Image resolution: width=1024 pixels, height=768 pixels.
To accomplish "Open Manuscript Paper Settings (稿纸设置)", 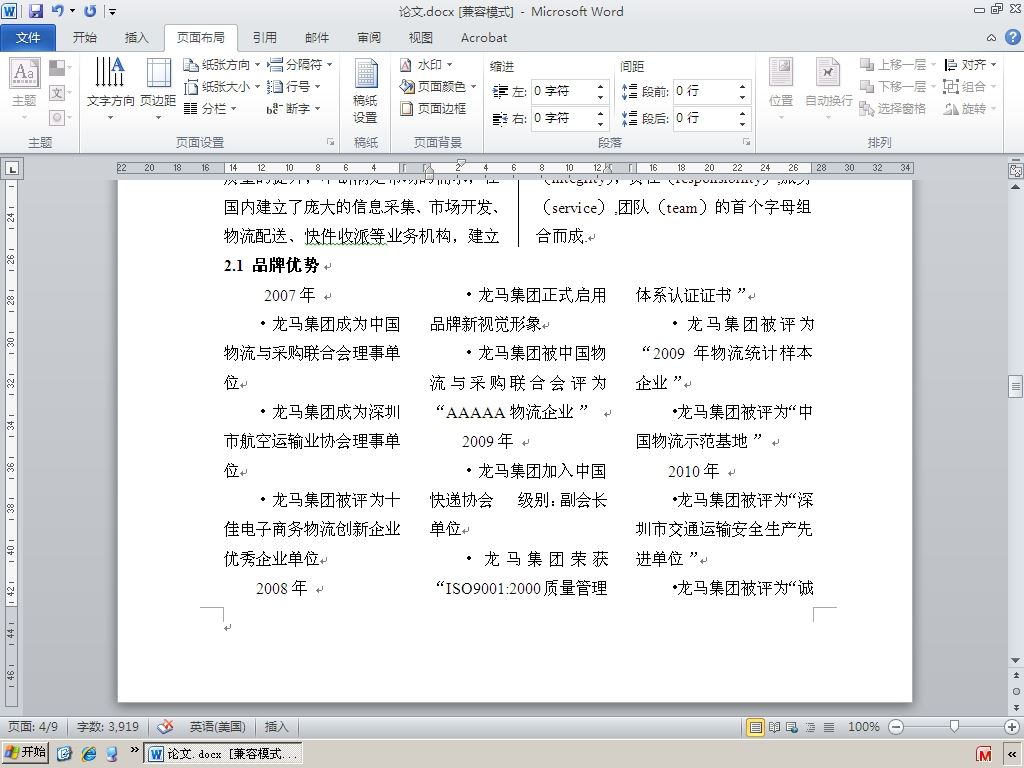I will coord(366,90).
